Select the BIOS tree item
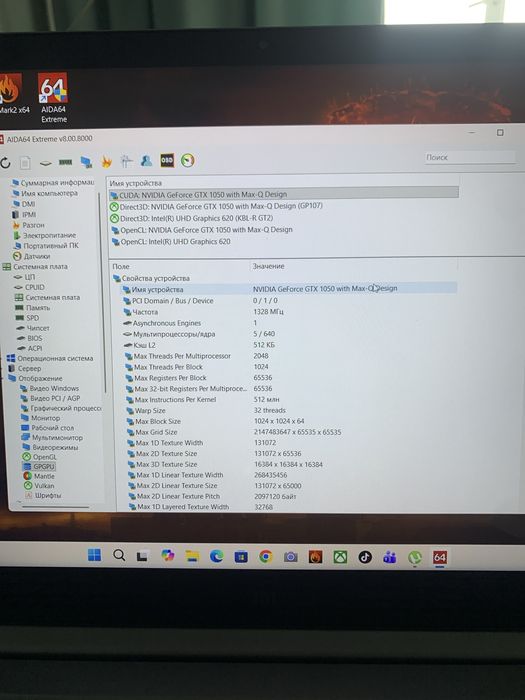525x700 pixels. [x=29, y=338]
